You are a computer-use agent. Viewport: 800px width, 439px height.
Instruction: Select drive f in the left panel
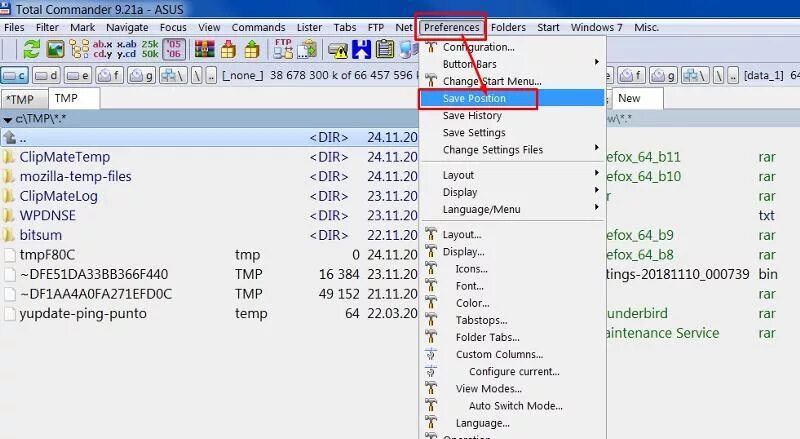pyautogui.click(x=110, y=76)
